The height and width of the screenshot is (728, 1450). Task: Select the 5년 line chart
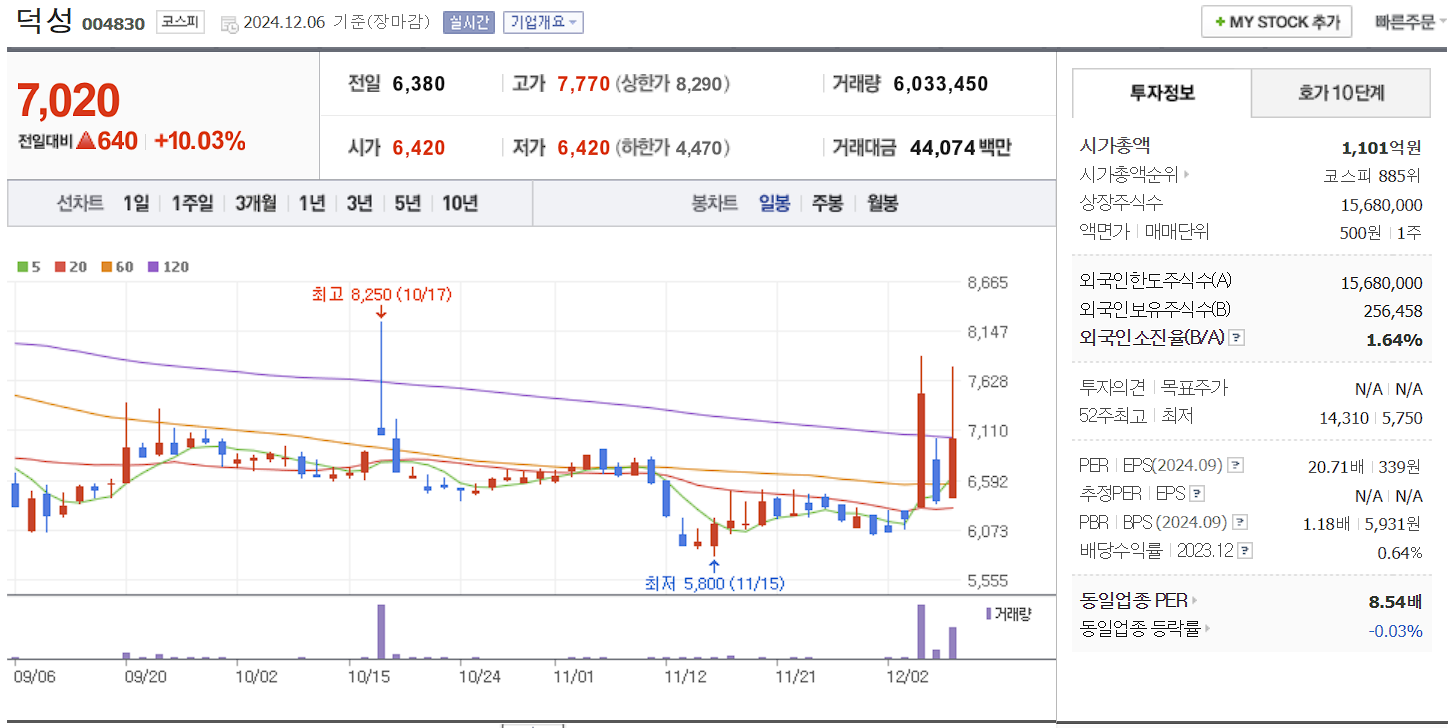point(407,203)
